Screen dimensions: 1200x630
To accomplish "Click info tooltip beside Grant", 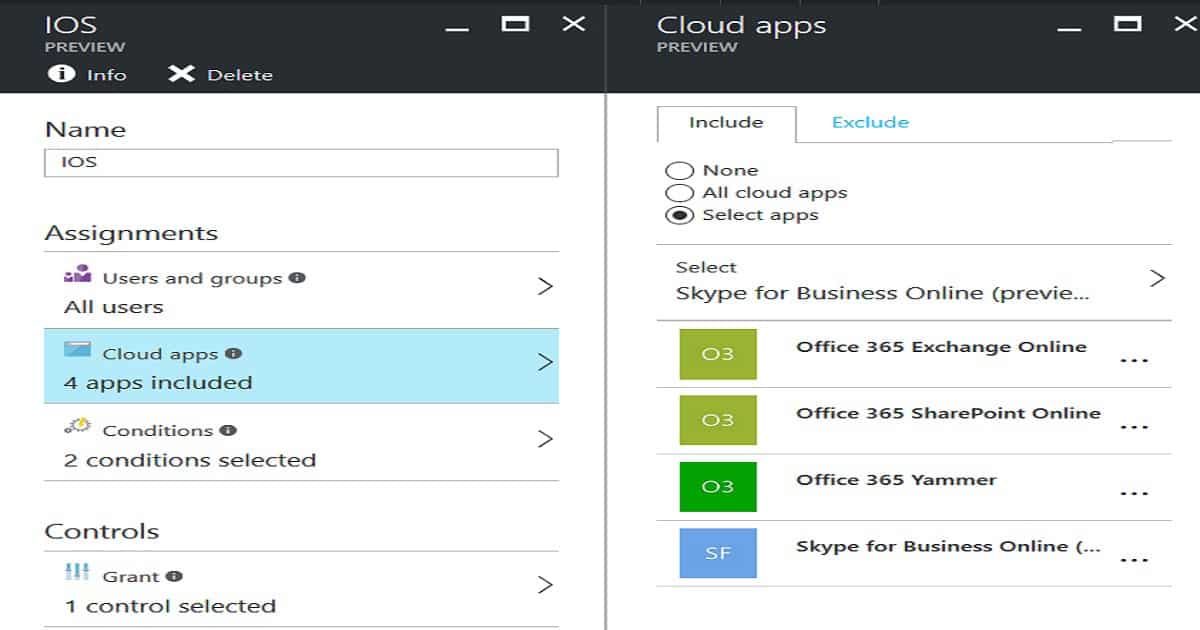I will 174,576.
